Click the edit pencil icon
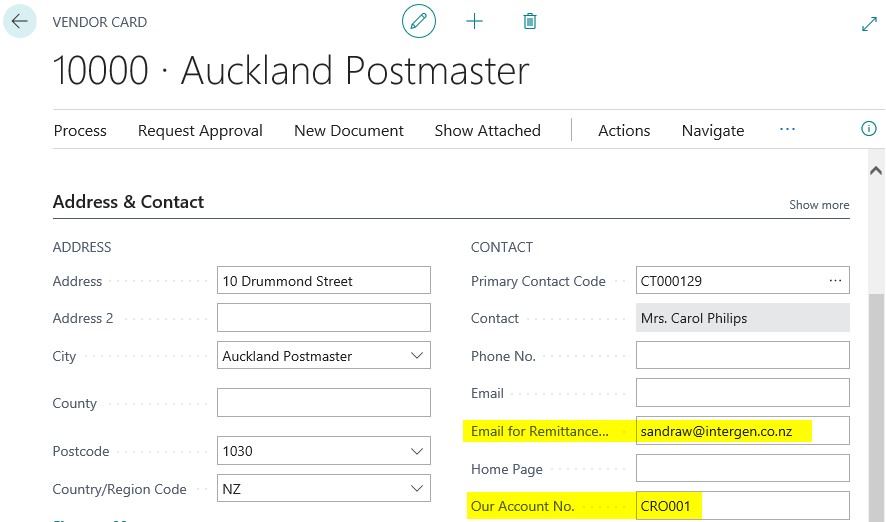Screen dimensions: 886x522 point(419,21)
